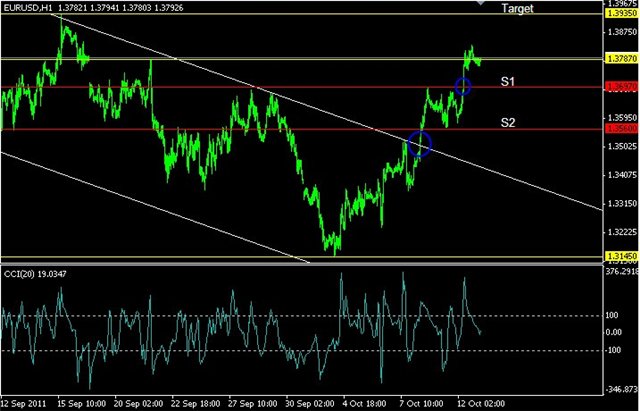The width and height of the screenshot is (640, 411).
Task: Click the red S2 price tag on axis
Action: coord(621,130)
